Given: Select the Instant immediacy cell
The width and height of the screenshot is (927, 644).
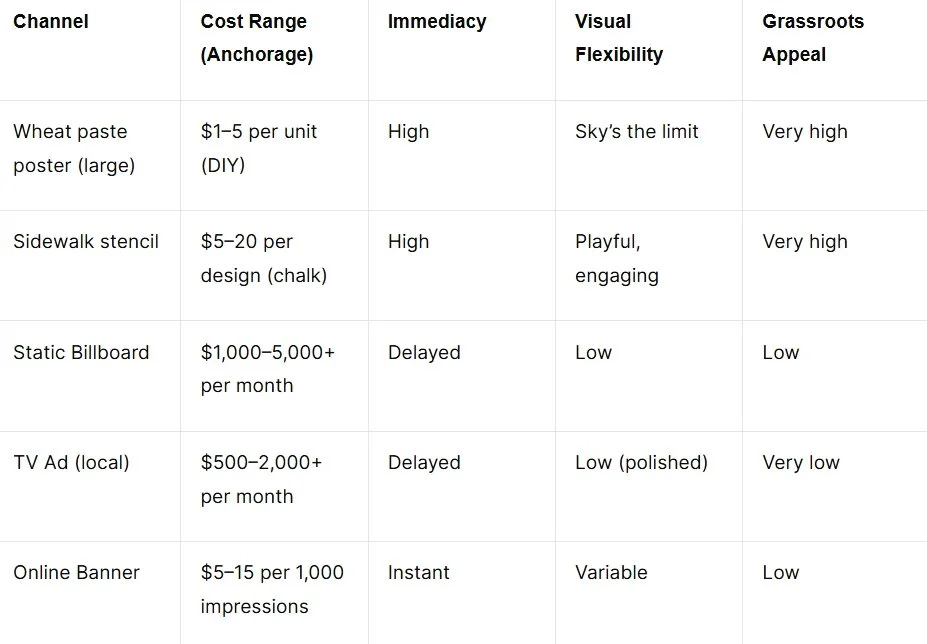Looking at the screenshot, I should 419,572.
